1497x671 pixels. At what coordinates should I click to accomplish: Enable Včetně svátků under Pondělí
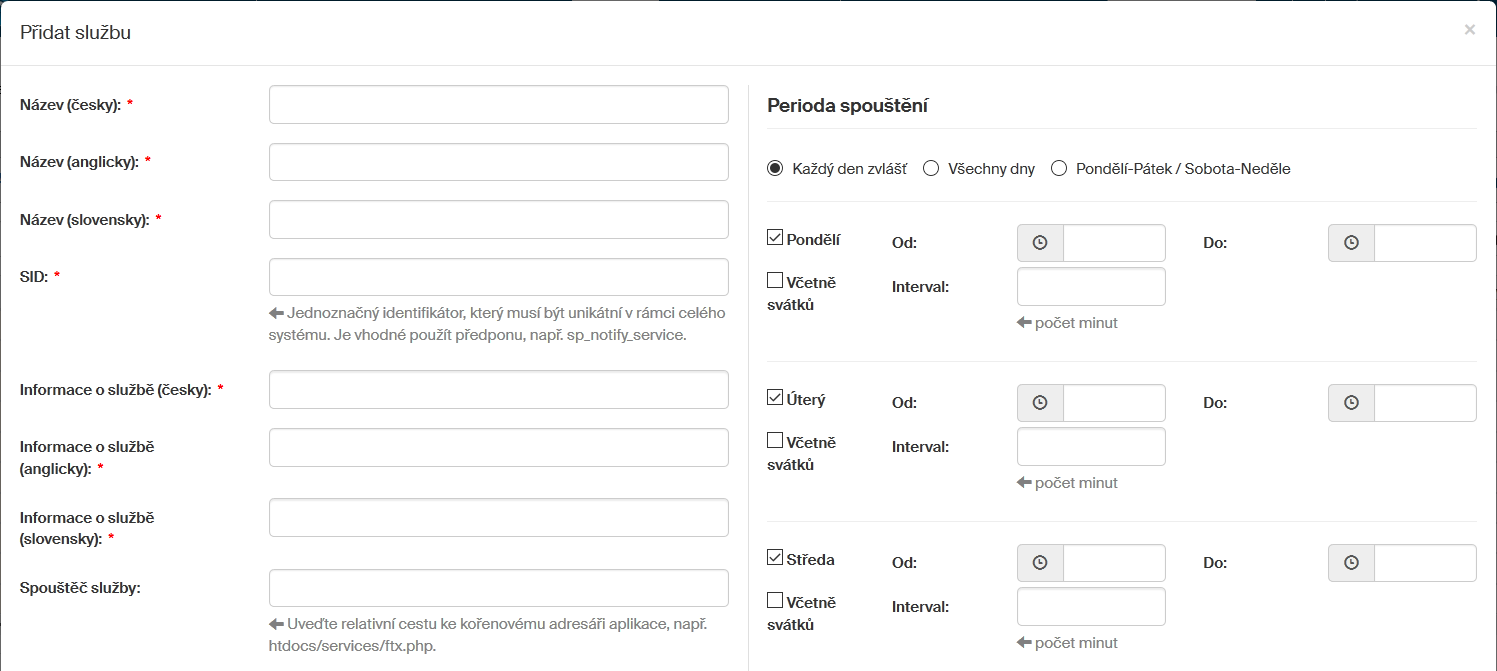click(775, 281)
